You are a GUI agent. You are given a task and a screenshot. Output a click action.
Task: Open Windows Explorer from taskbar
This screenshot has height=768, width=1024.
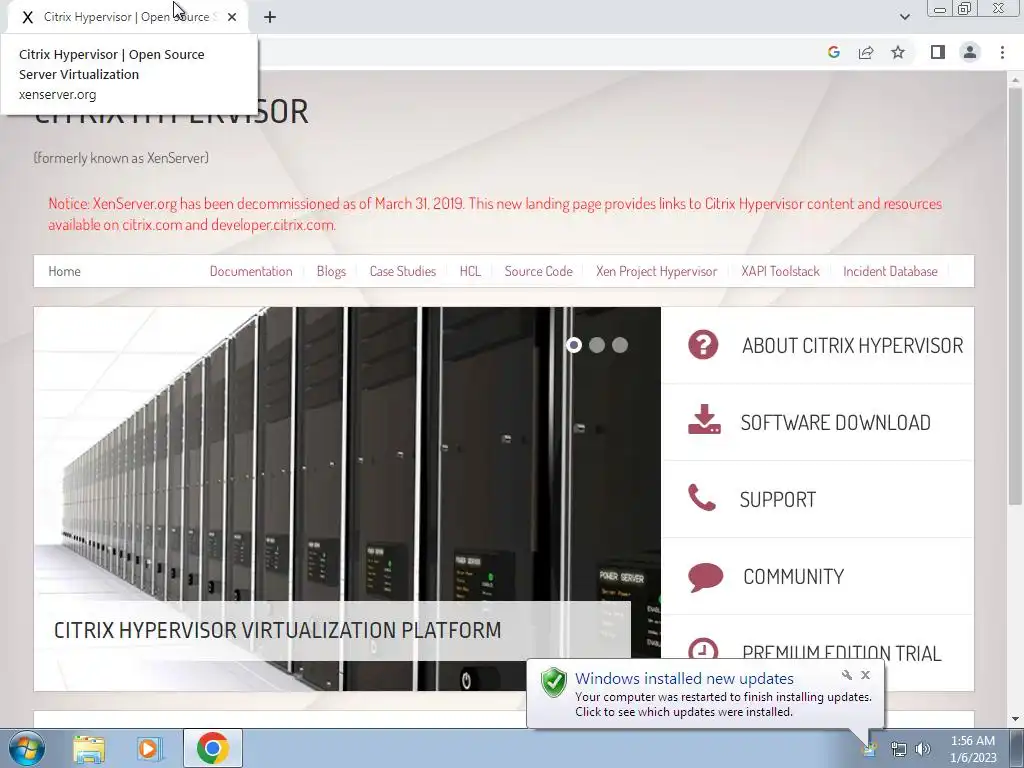(89, 748)
